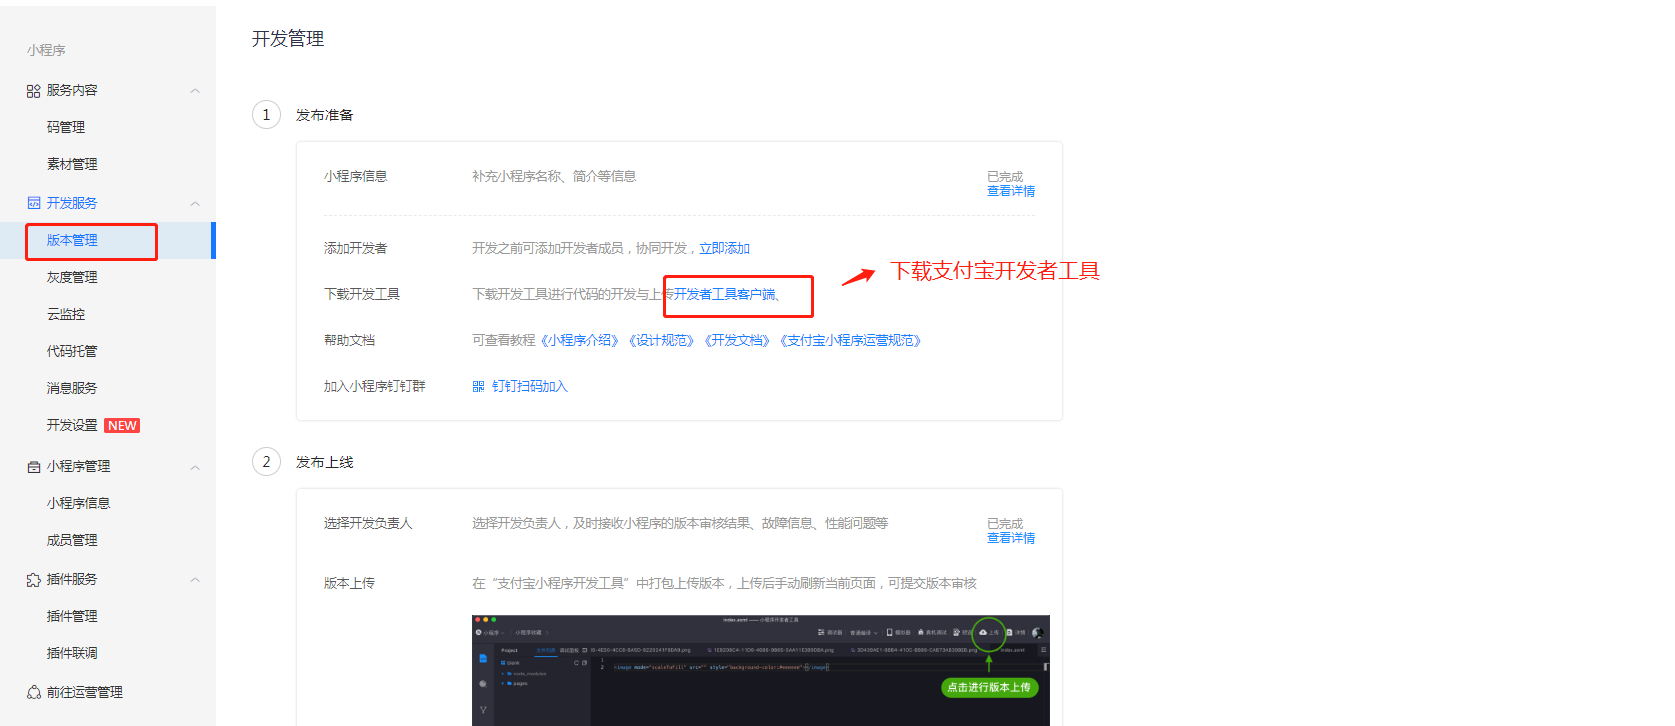The image size is (1675, 726).
Task: Open 小程序信息 in the sidebar
Action: click(78, 503)
